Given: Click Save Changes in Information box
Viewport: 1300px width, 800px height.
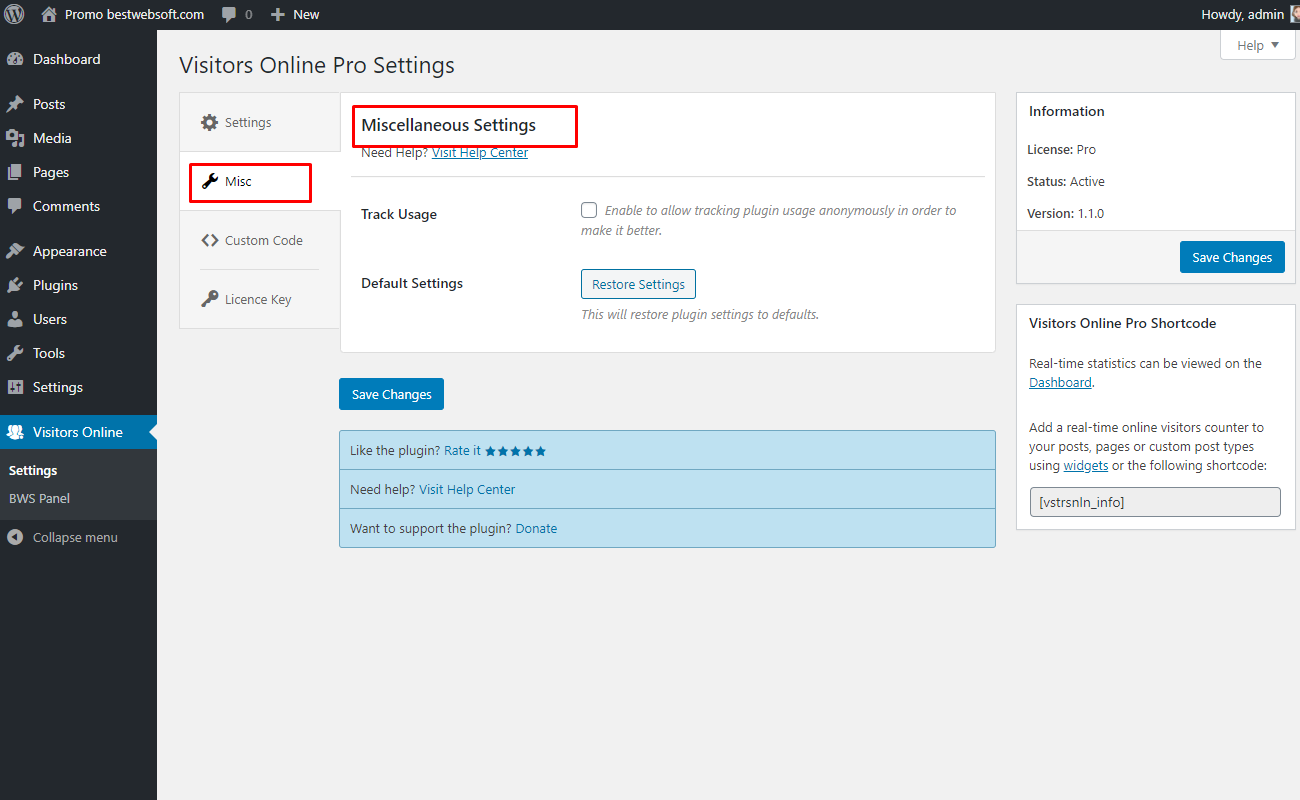Looking at the screenshot, I should pyautogui.click(x=1232, y=257).
